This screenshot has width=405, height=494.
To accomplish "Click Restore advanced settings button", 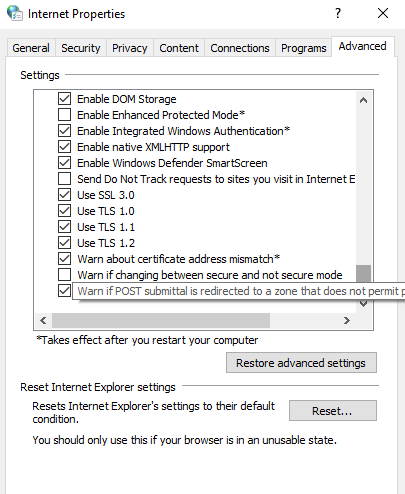I will [x=301, y=363].
